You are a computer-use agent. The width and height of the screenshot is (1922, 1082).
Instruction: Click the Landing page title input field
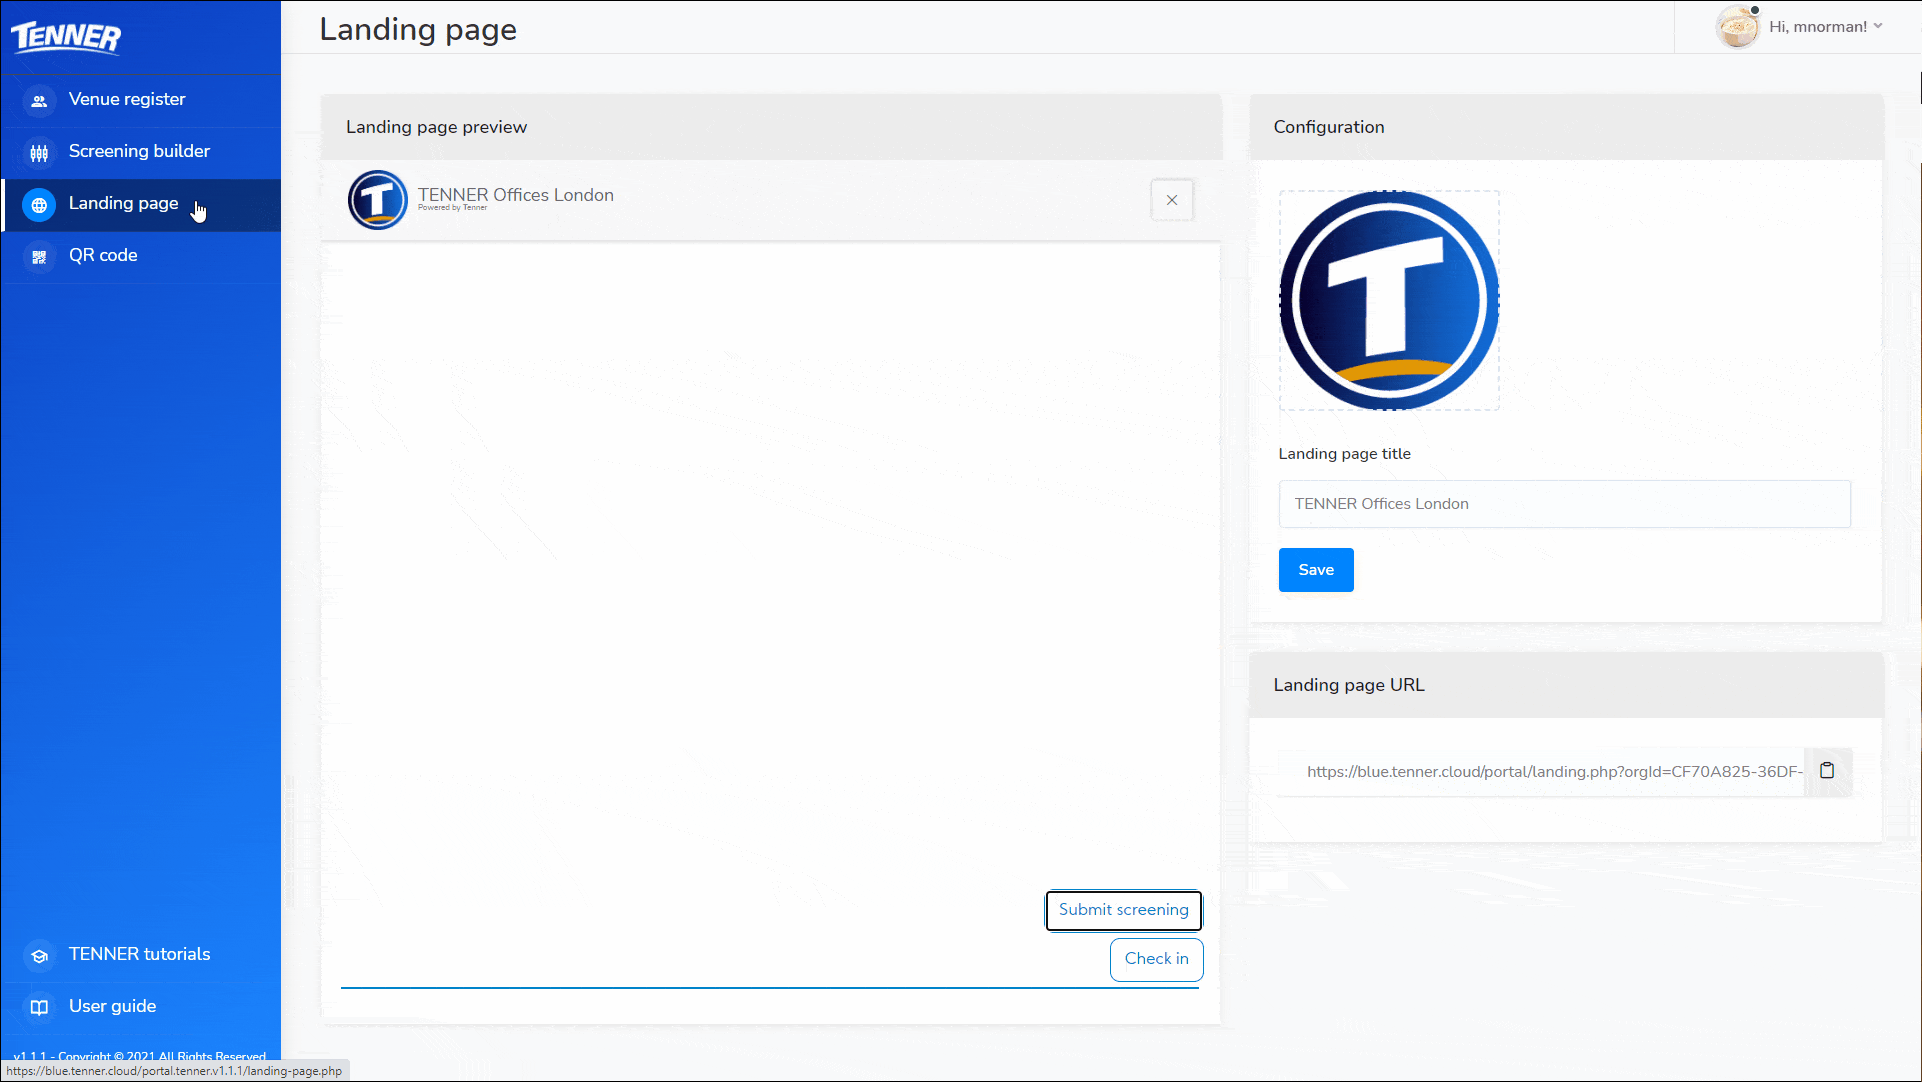[1564, 504]
